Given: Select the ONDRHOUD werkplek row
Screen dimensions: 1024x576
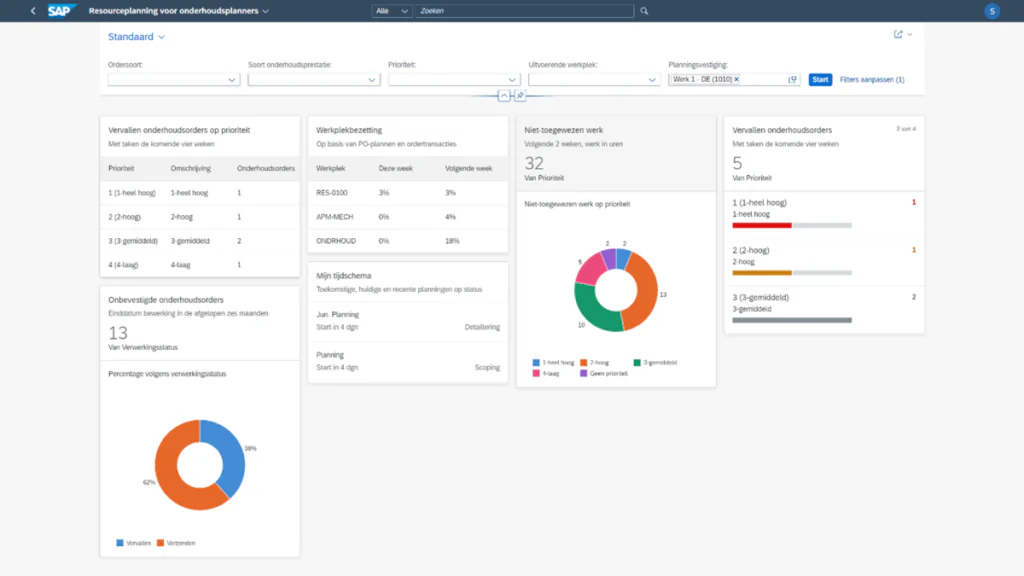Looking at the screenshot, I should click(408, 241).
